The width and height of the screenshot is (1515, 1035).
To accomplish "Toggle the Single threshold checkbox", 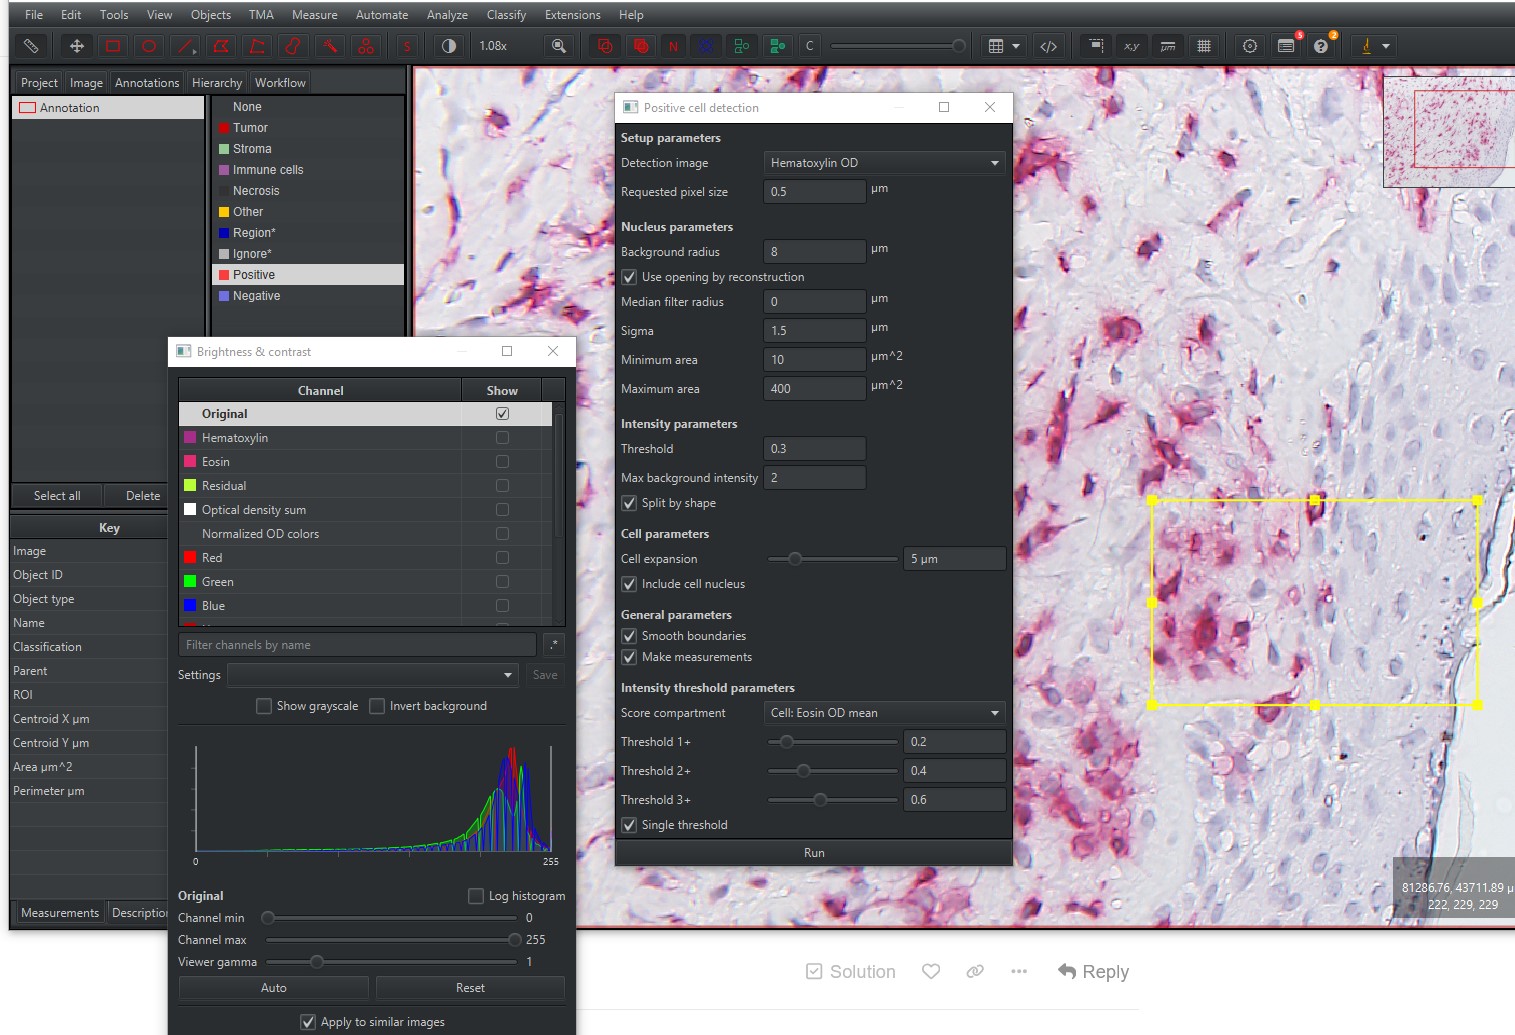I will pyautogui.click(x=629, y=825).
